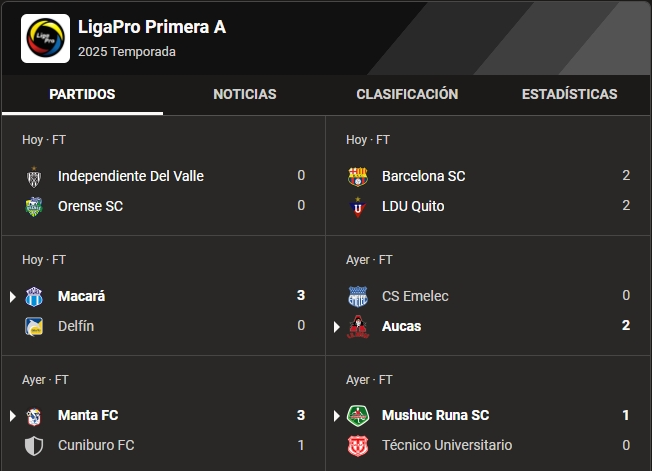Viewport: 652px width, 471px height.
Task: Click the Aucas team crest
Action: [x=357, y=326]
